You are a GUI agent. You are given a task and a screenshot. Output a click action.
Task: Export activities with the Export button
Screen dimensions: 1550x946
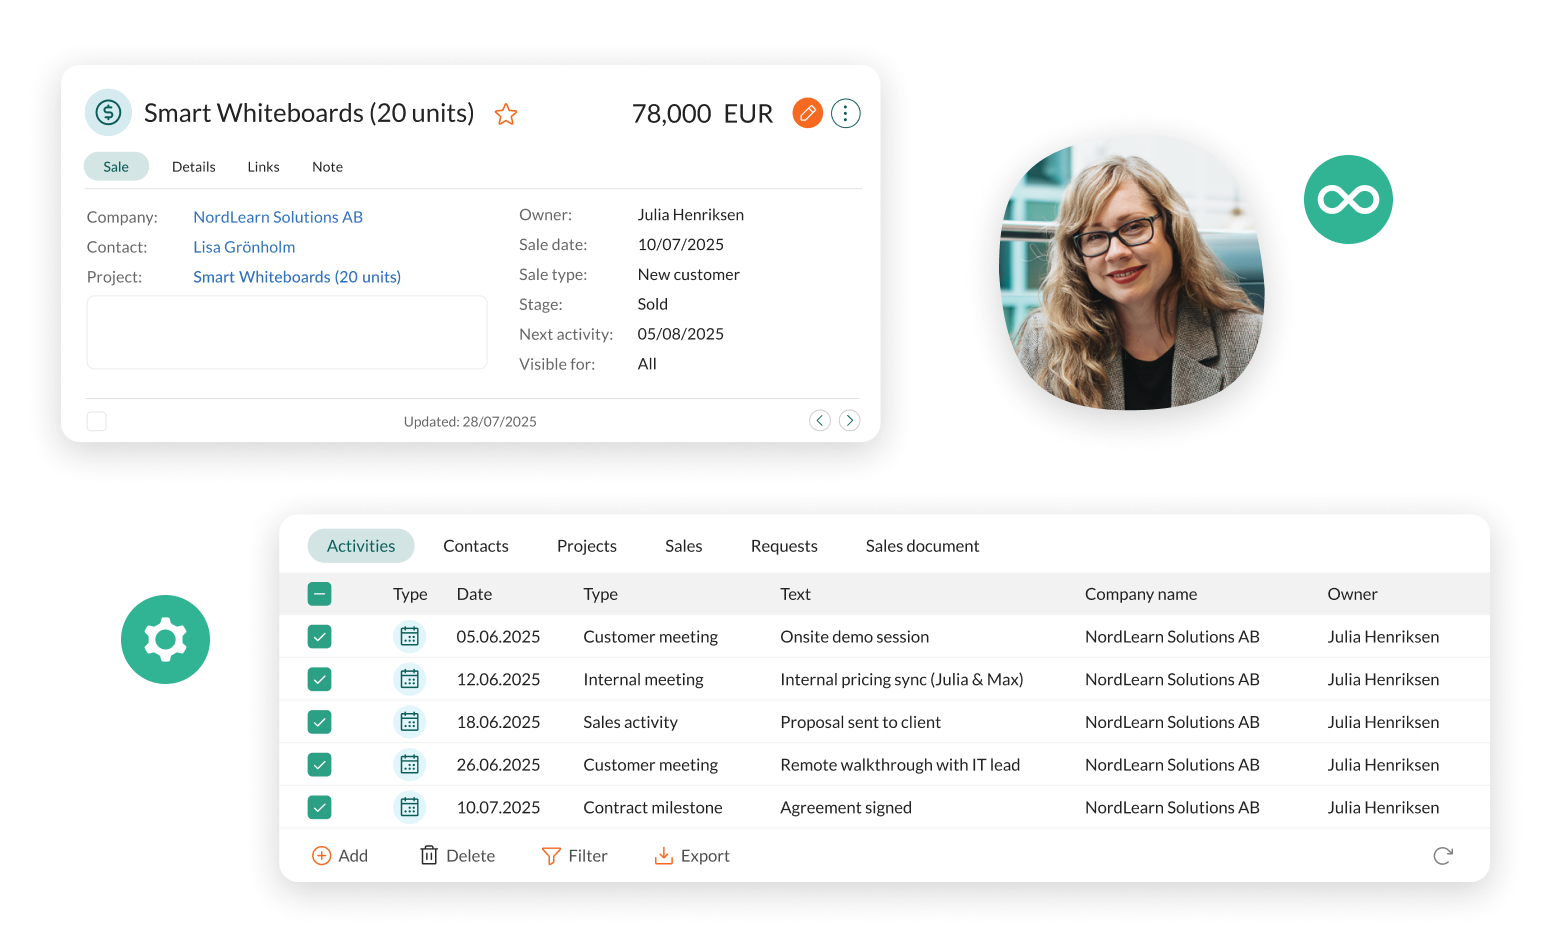[692, 856]
